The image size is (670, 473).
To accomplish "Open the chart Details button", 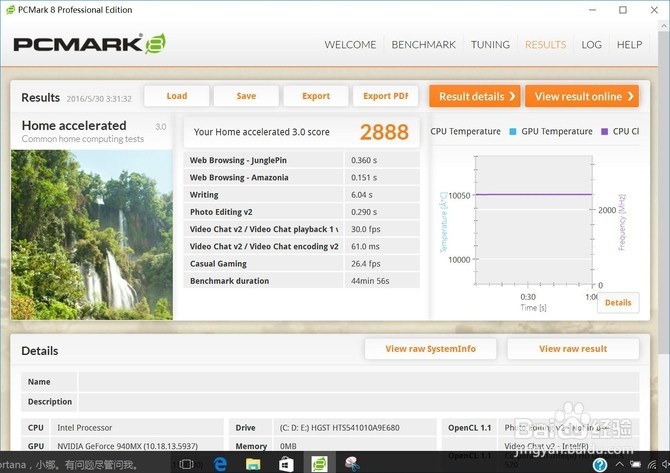I will 618,303.
